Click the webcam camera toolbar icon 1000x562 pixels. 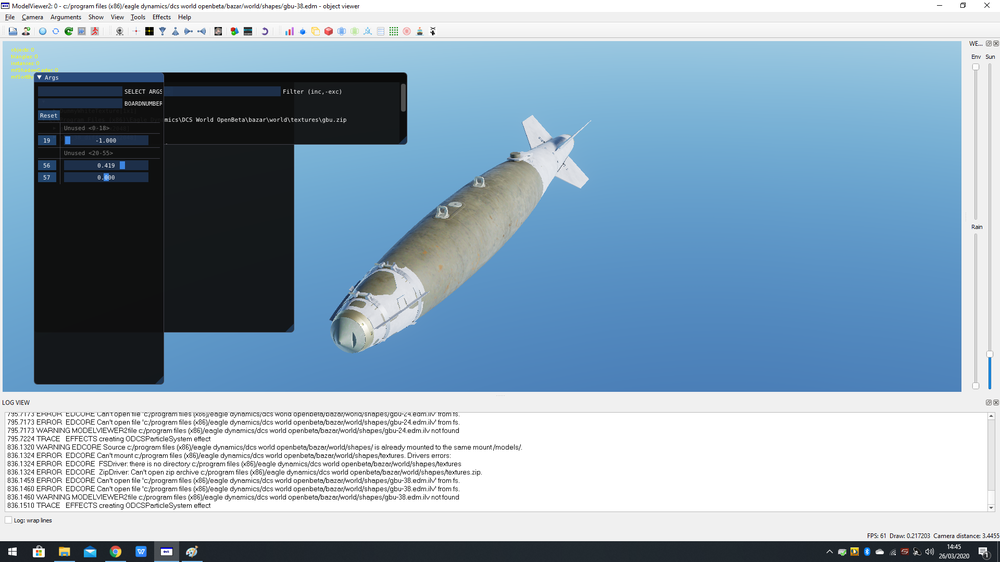pos(119,31)
